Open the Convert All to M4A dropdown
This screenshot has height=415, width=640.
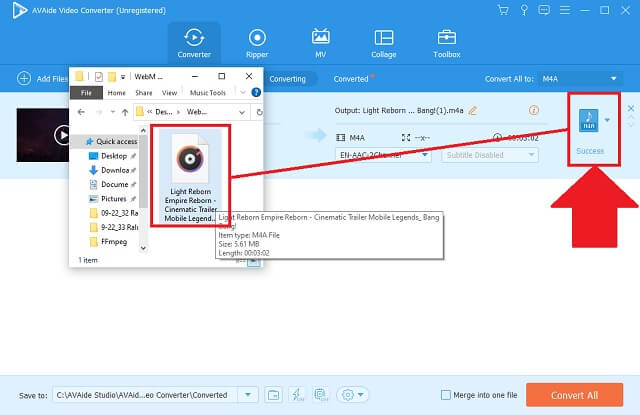point(581,79)
